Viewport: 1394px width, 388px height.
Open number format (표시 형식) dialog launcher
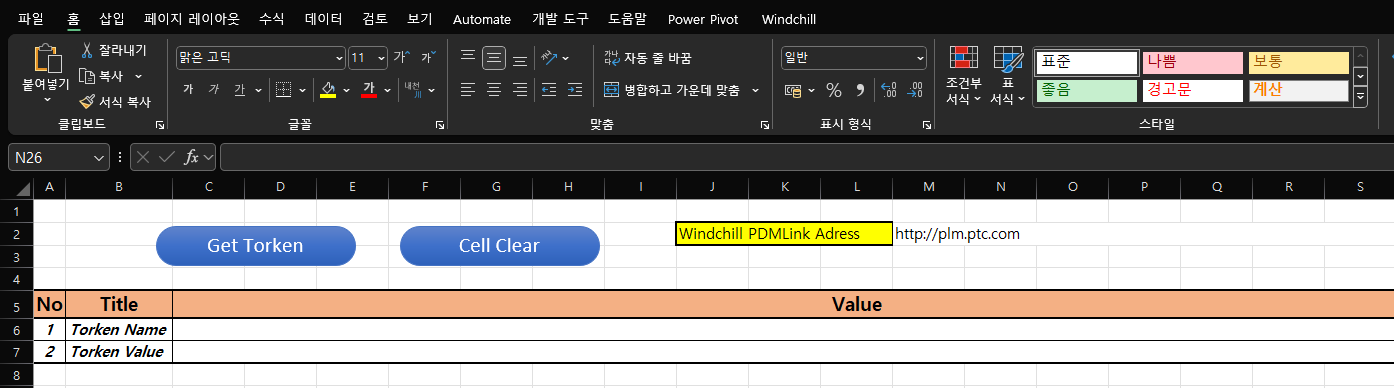[x=928, y=125]
